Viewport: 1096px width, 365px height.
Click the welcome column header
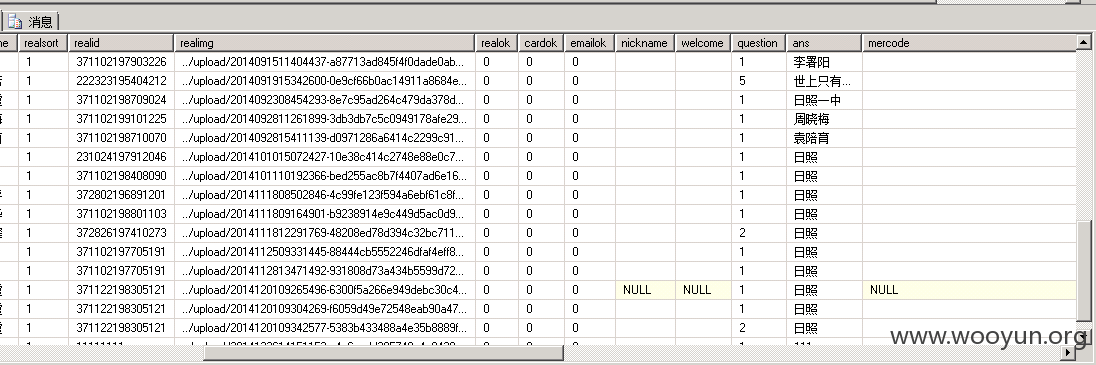702,43
